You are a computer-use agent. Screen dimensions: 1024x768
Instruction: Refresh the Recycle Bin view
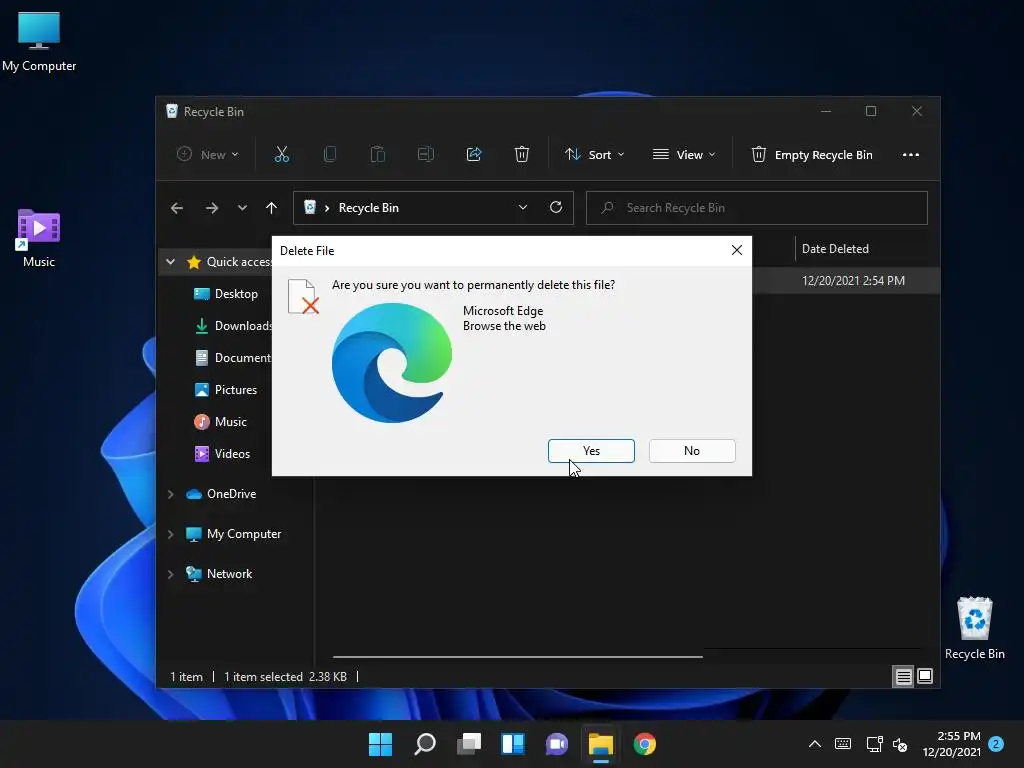tap(556, 208)
